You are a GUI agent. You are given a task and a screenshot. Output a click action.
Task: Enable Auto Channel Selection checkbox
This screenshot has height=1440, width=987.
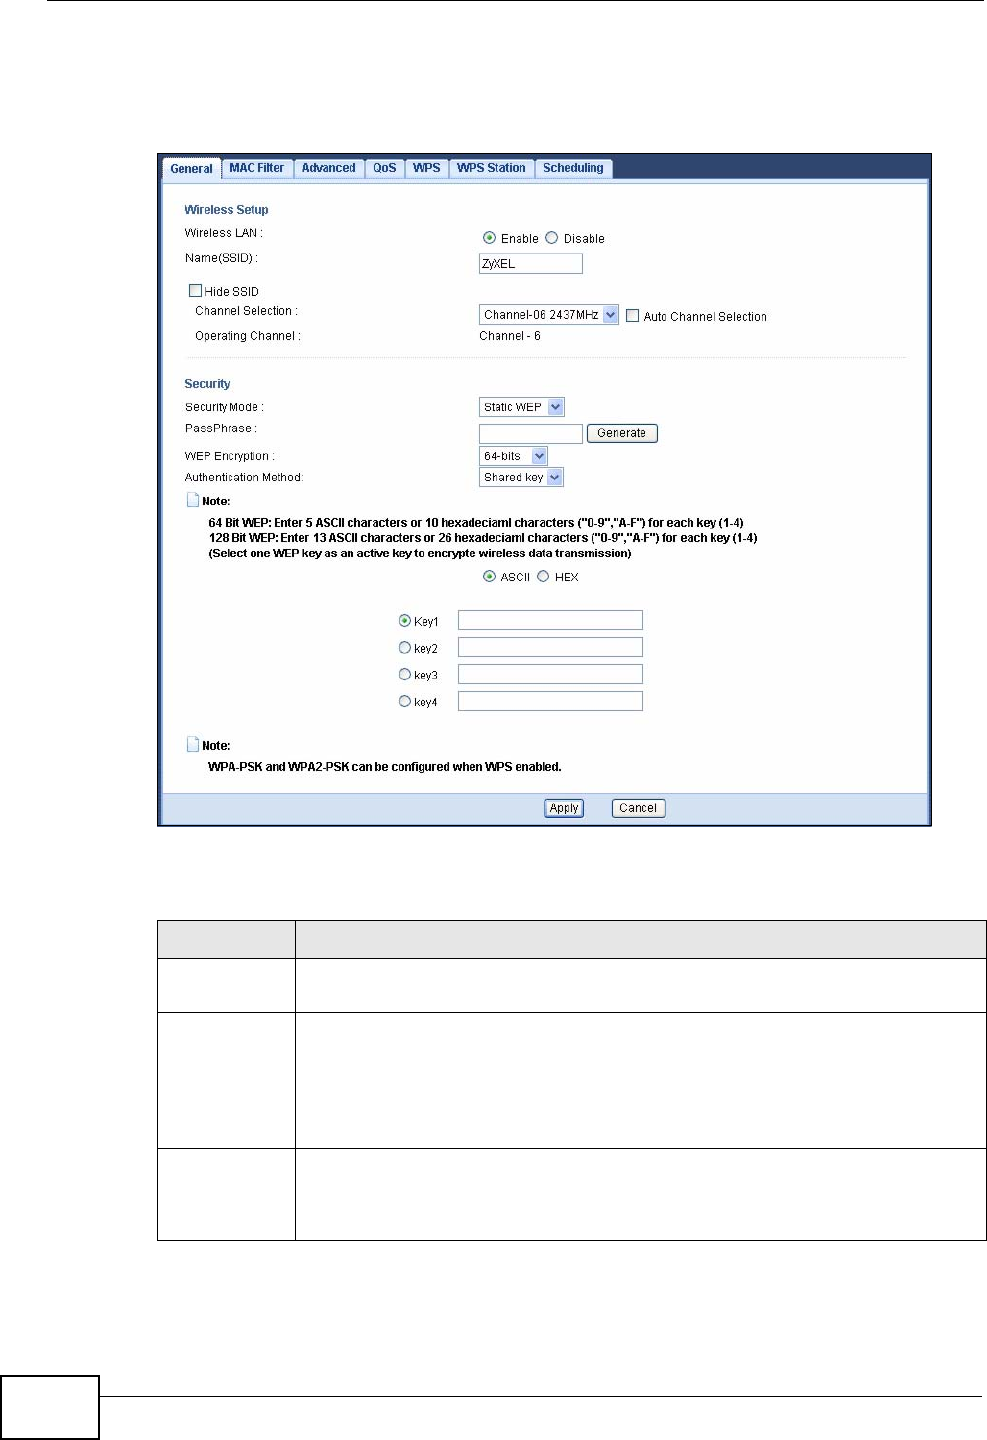632,316
